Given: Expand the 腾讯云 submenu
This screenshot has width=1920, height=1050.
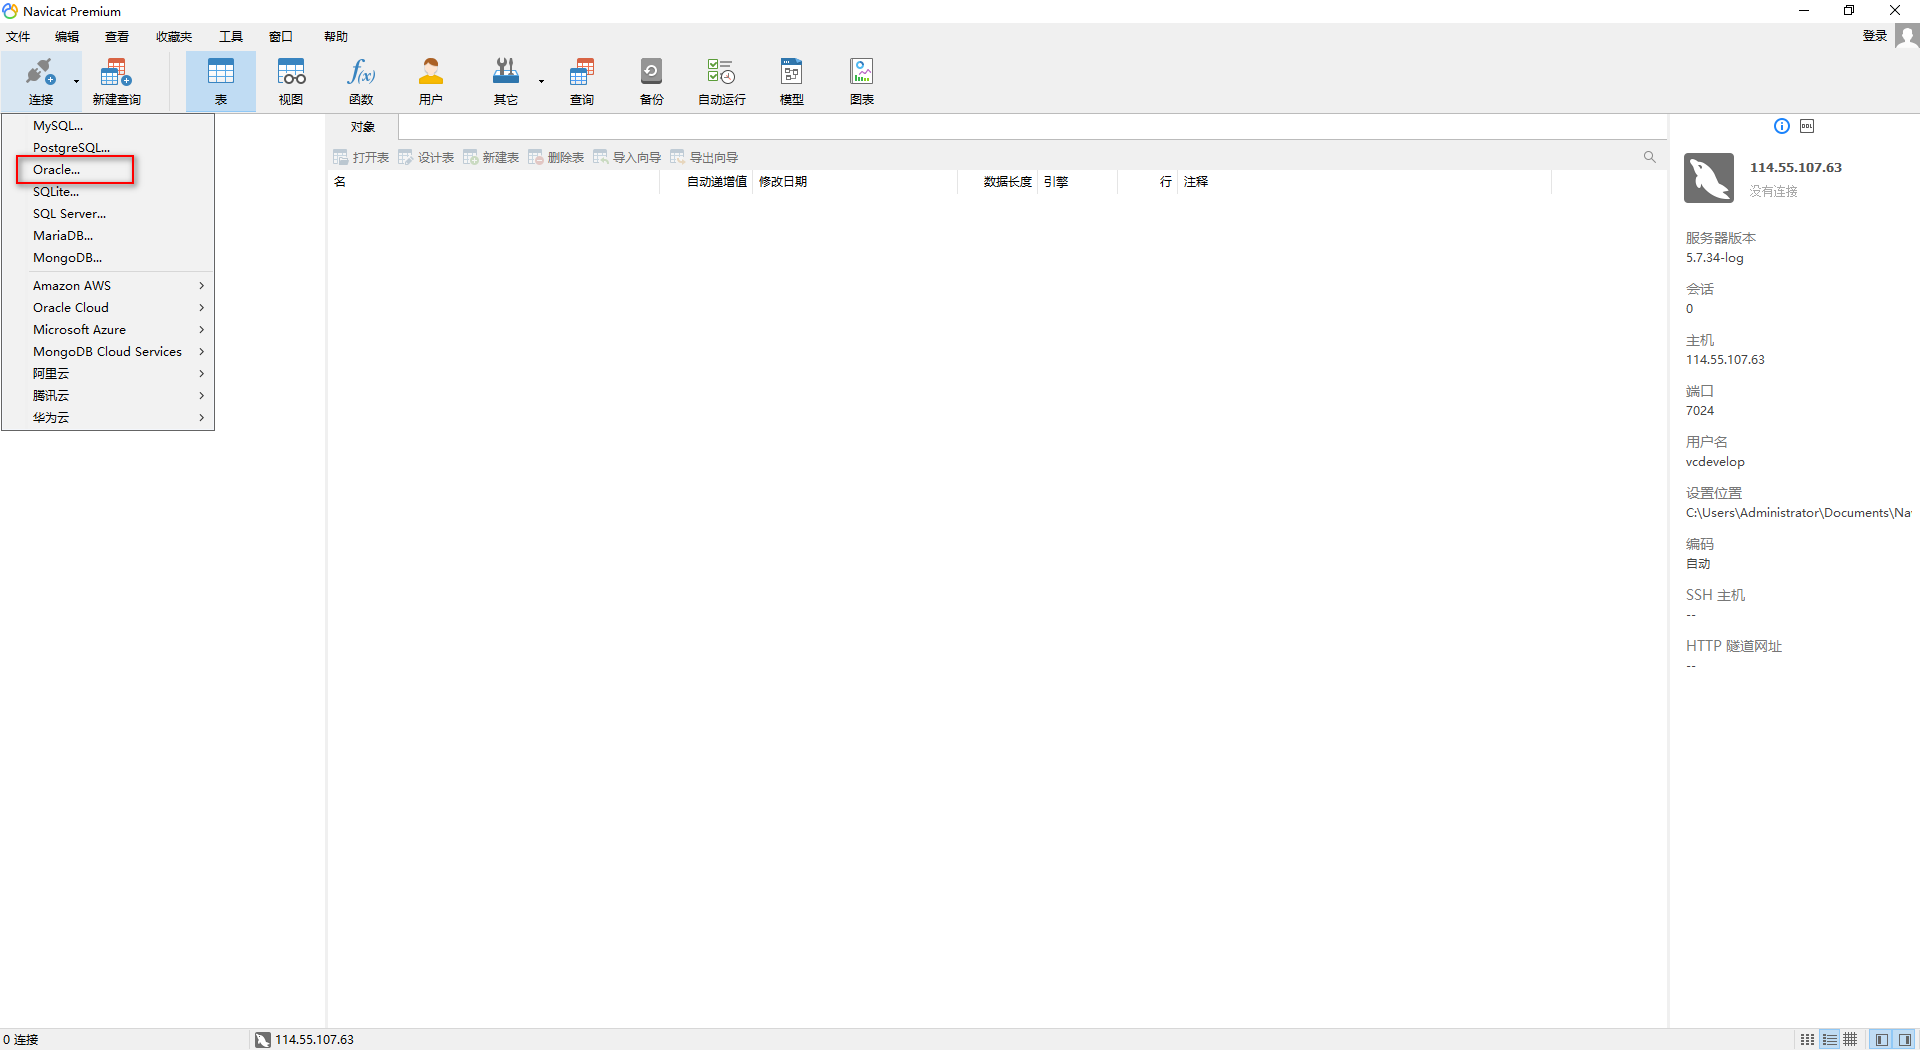Looking at the screenshot, I should pos(108,396).
